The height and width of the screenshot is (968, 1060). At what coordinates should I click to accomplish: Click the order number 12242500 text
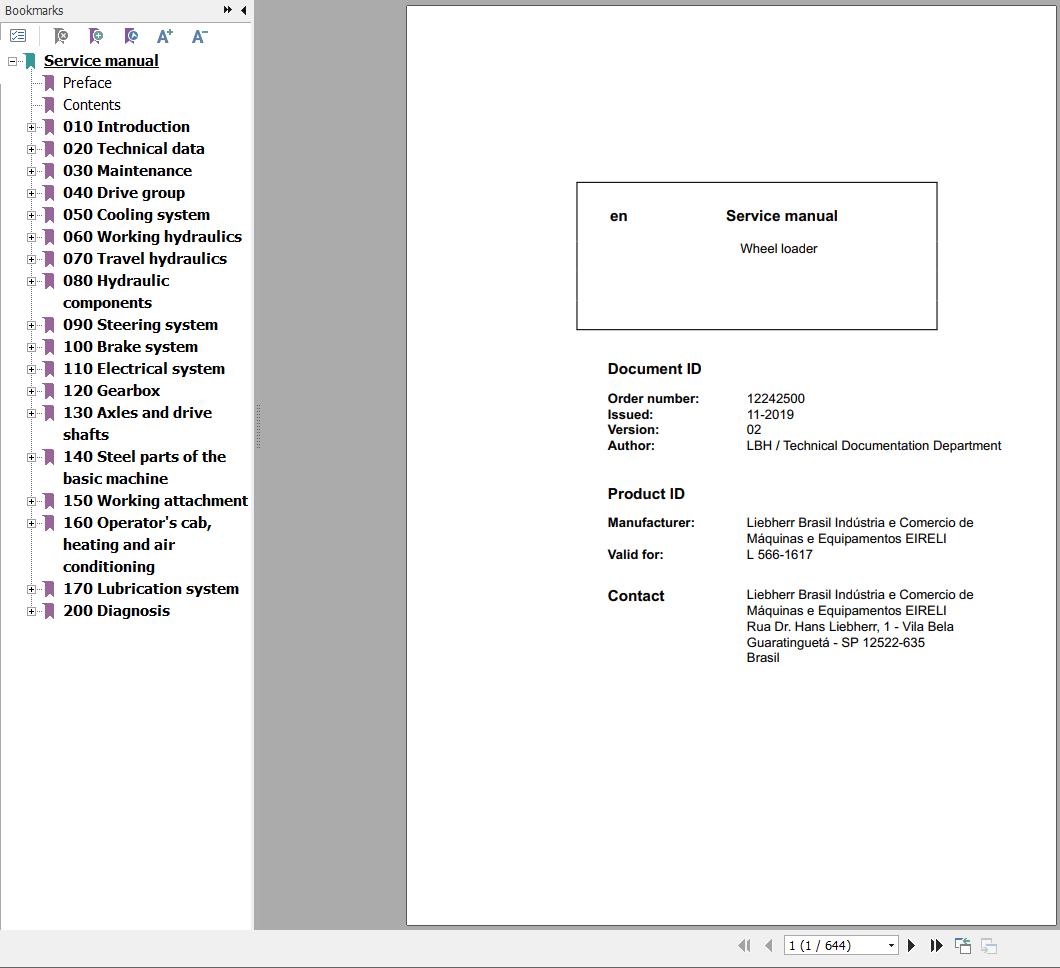(775, 398)
